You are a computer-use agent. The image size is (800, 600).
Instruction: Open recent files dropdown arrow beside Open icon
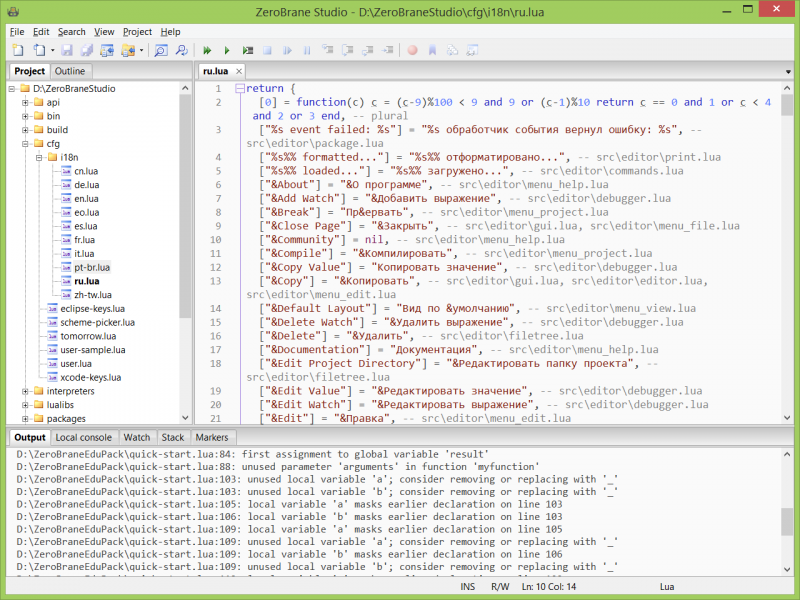coord(52,51)
